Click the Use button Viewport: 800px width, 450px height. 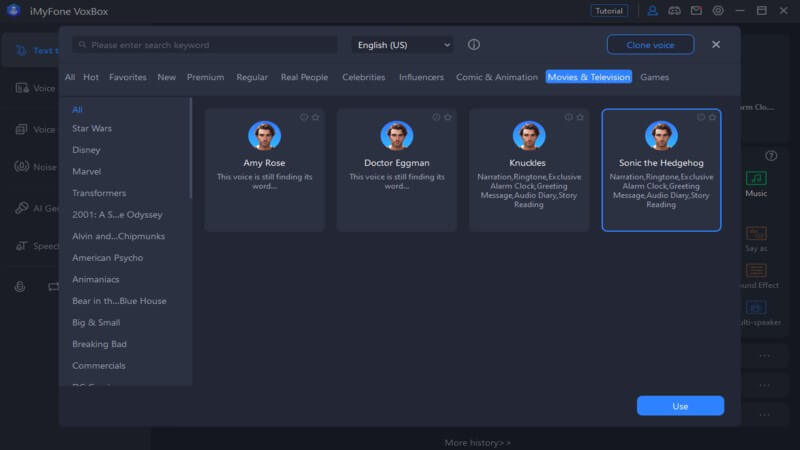tap(680, 406)
